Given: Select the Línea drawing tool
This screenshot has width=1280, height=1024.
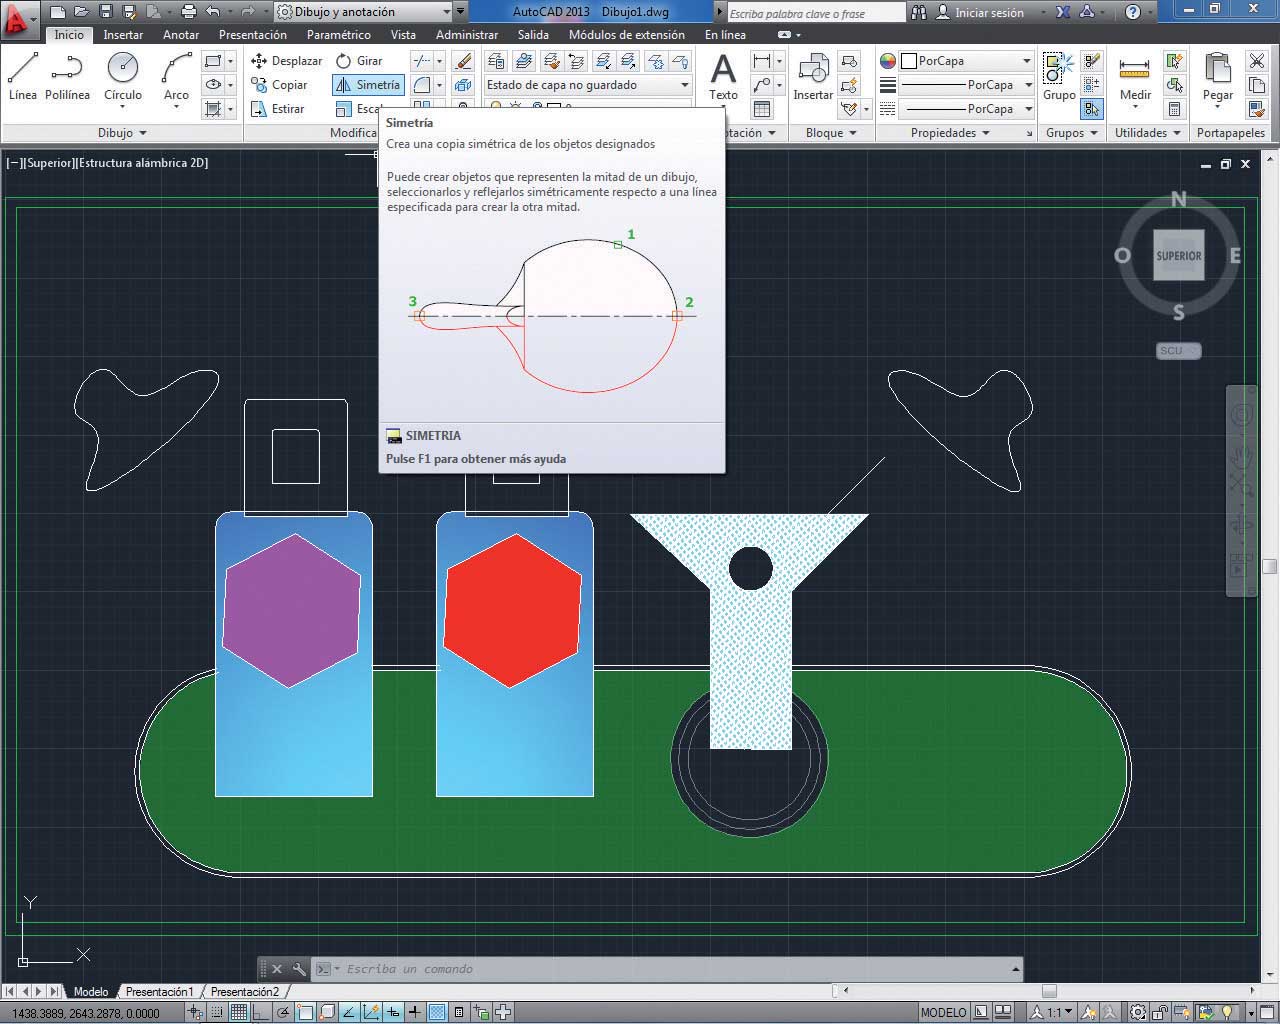Looking at the screenshot, I should [22, 77].
